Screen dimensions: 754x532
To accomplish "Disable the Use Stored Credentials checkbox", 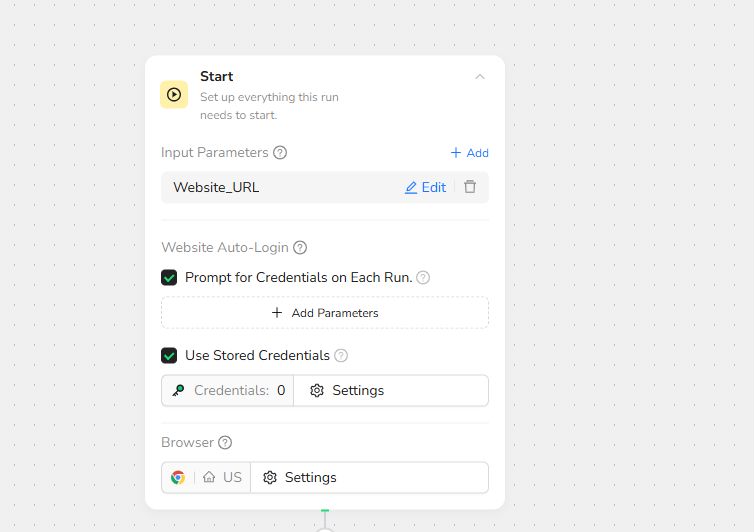I will coord(169,355).
